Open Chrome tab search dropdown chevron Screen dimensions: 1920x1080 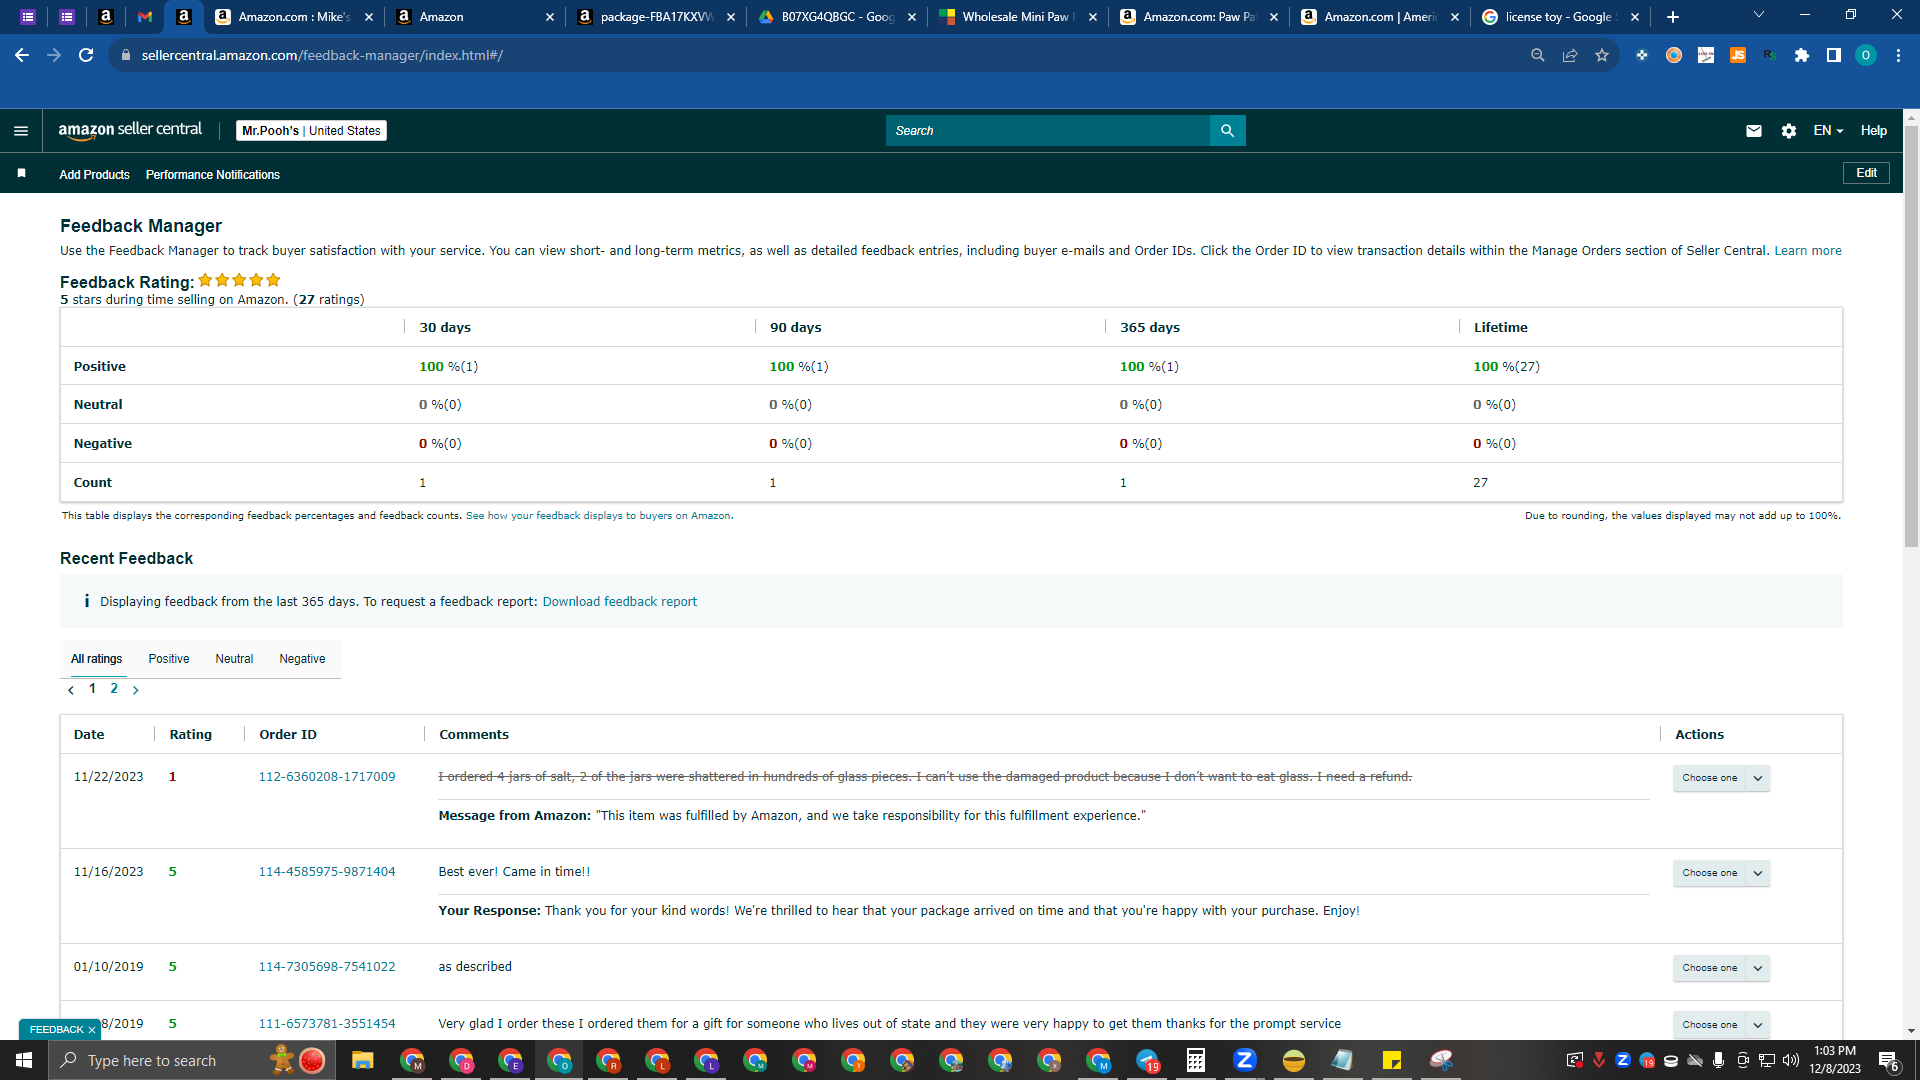coord(1759,15)
